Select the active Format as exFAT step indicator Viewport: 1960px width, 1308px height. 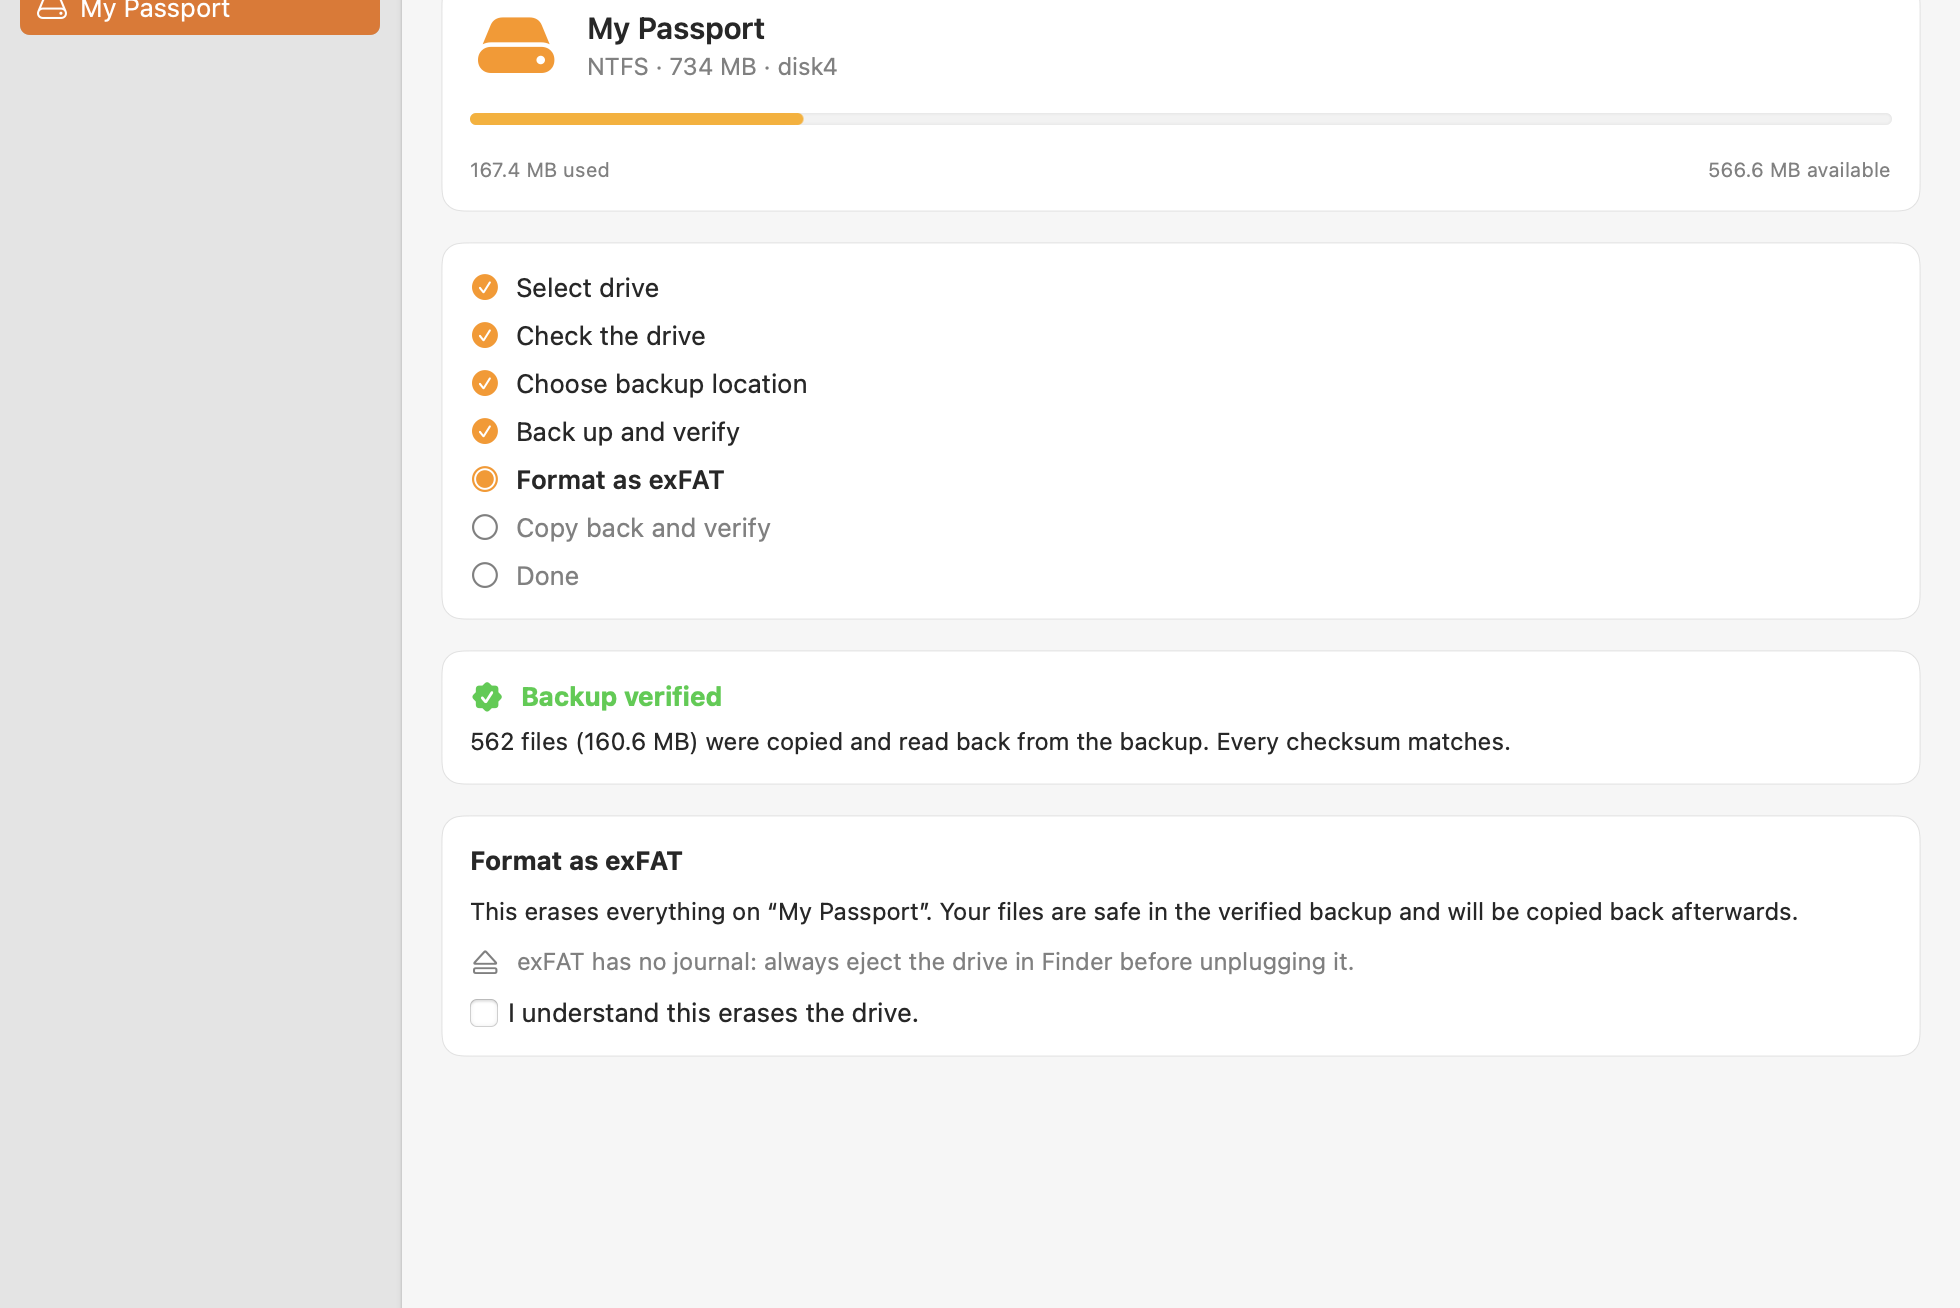(485, 479)
